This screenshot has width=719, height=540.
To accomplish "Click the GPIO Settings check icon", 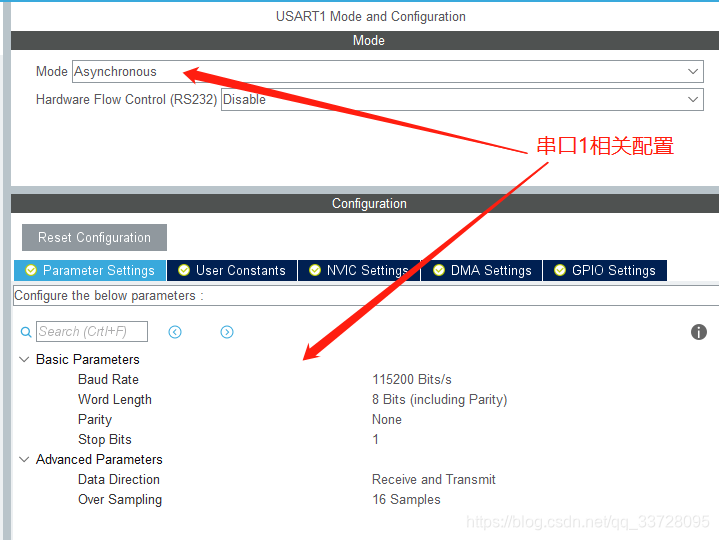I will click(560, 270).
